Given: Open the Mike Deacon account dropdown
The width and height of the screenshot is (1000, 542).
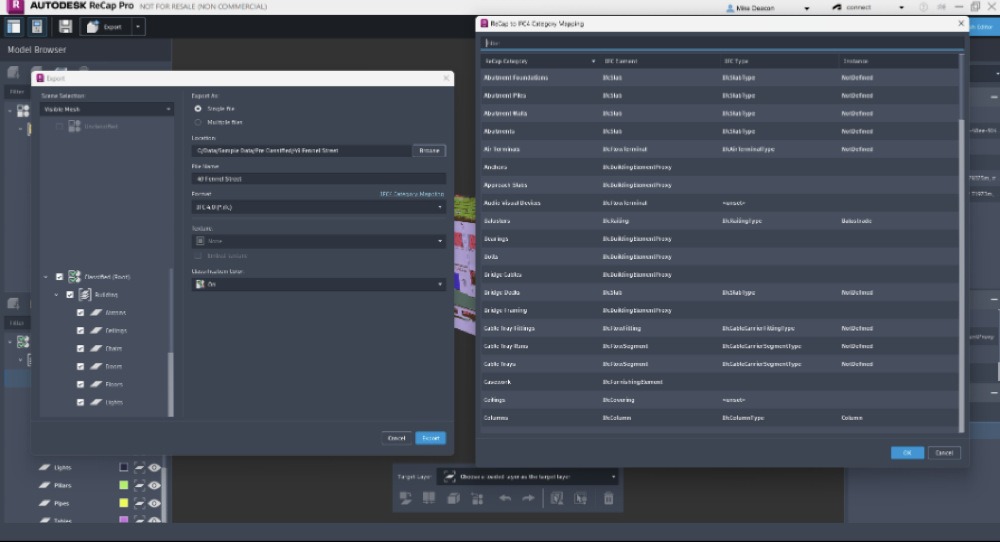Looking at the screenshot, I should 806,8.
